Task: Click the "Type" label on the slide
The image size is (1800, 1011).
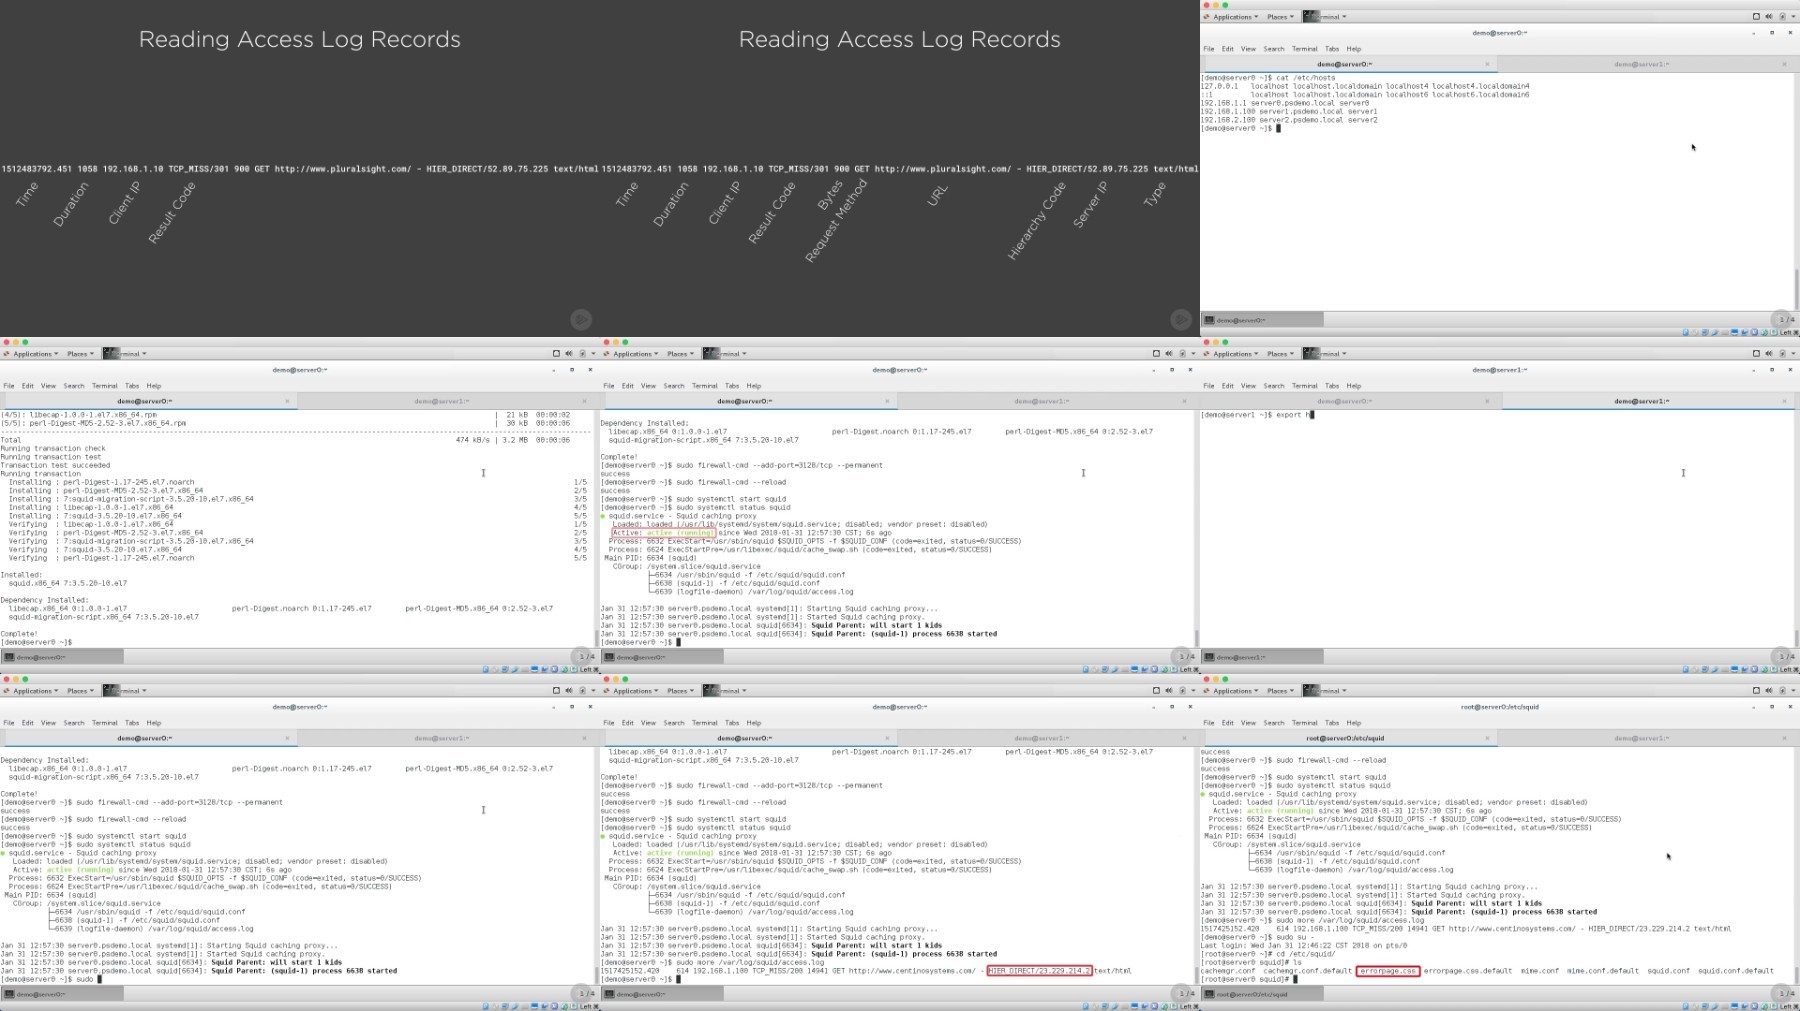Action: (x=1154, y=195)
